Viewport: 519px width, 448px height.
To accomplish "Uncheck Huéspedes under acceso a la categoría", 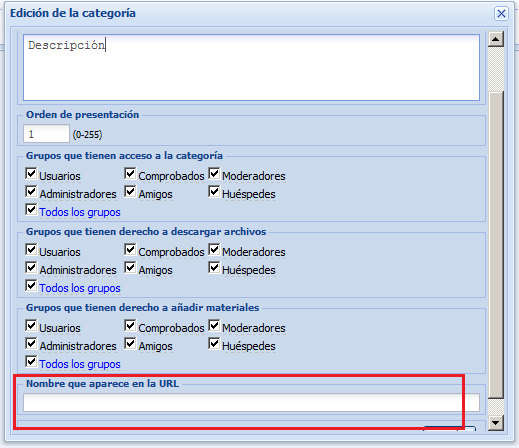I will 214,191.
